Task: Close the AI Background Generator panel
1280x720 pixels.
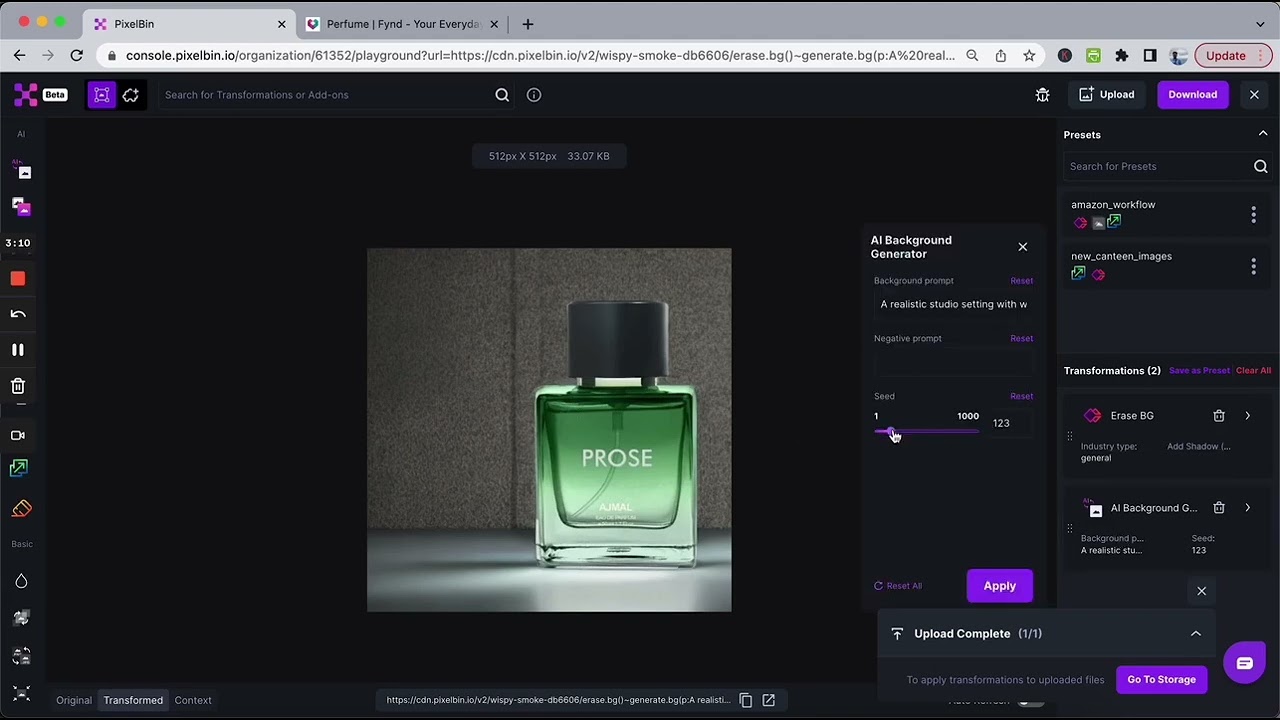Action: point(1022,247)
